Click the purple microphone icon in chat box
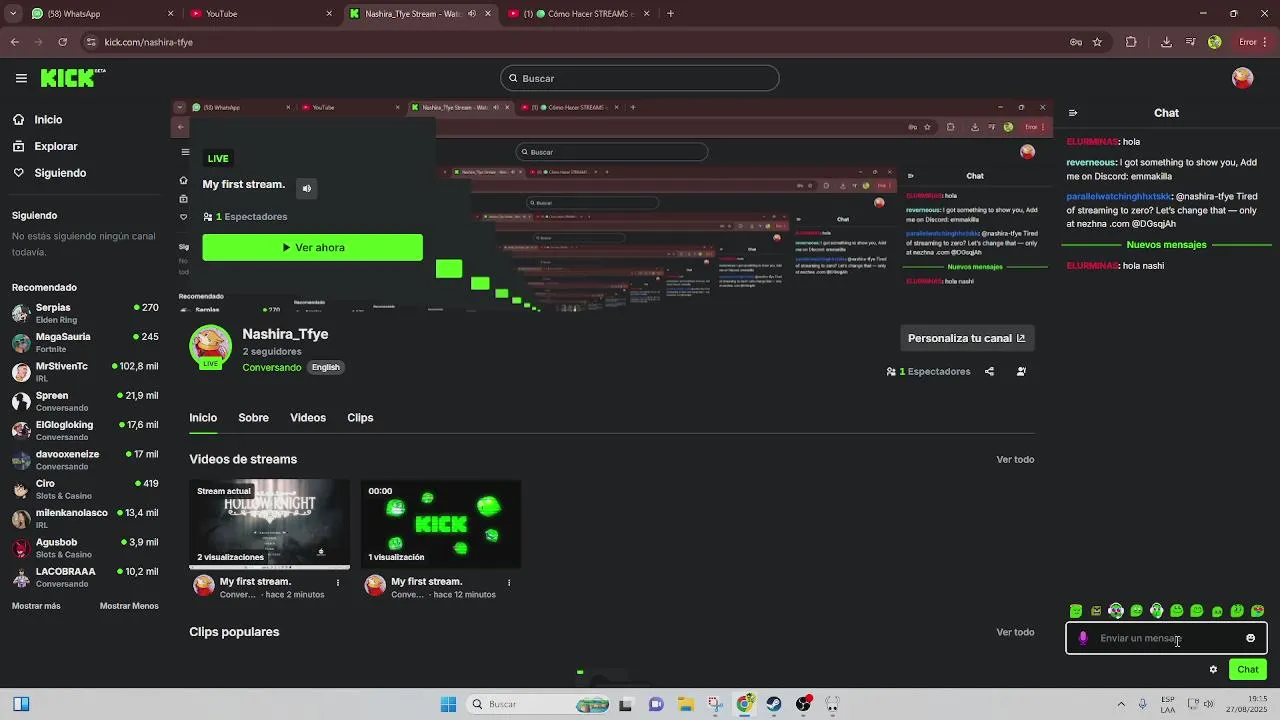This screenshot has width=1280, height=720. [x=1083, y=638]
